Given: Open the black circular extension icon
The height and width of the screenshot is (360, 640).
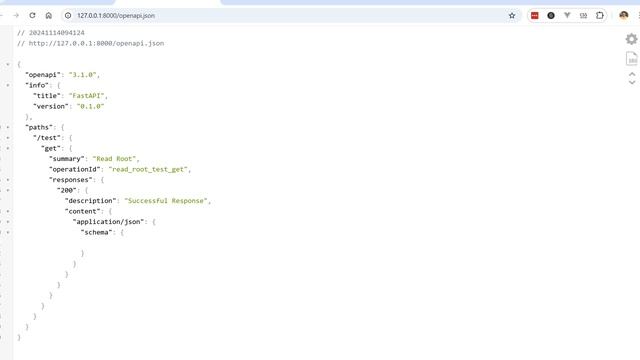Looking at the screenshot, I should [551, 16].
